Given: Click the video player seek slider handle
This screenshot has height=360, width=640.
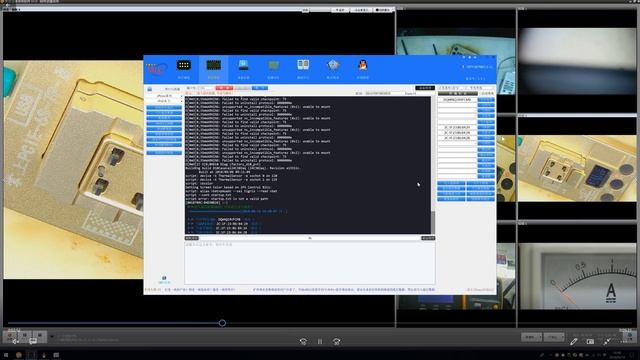Looking at the screenshot, I should (222, 323).
